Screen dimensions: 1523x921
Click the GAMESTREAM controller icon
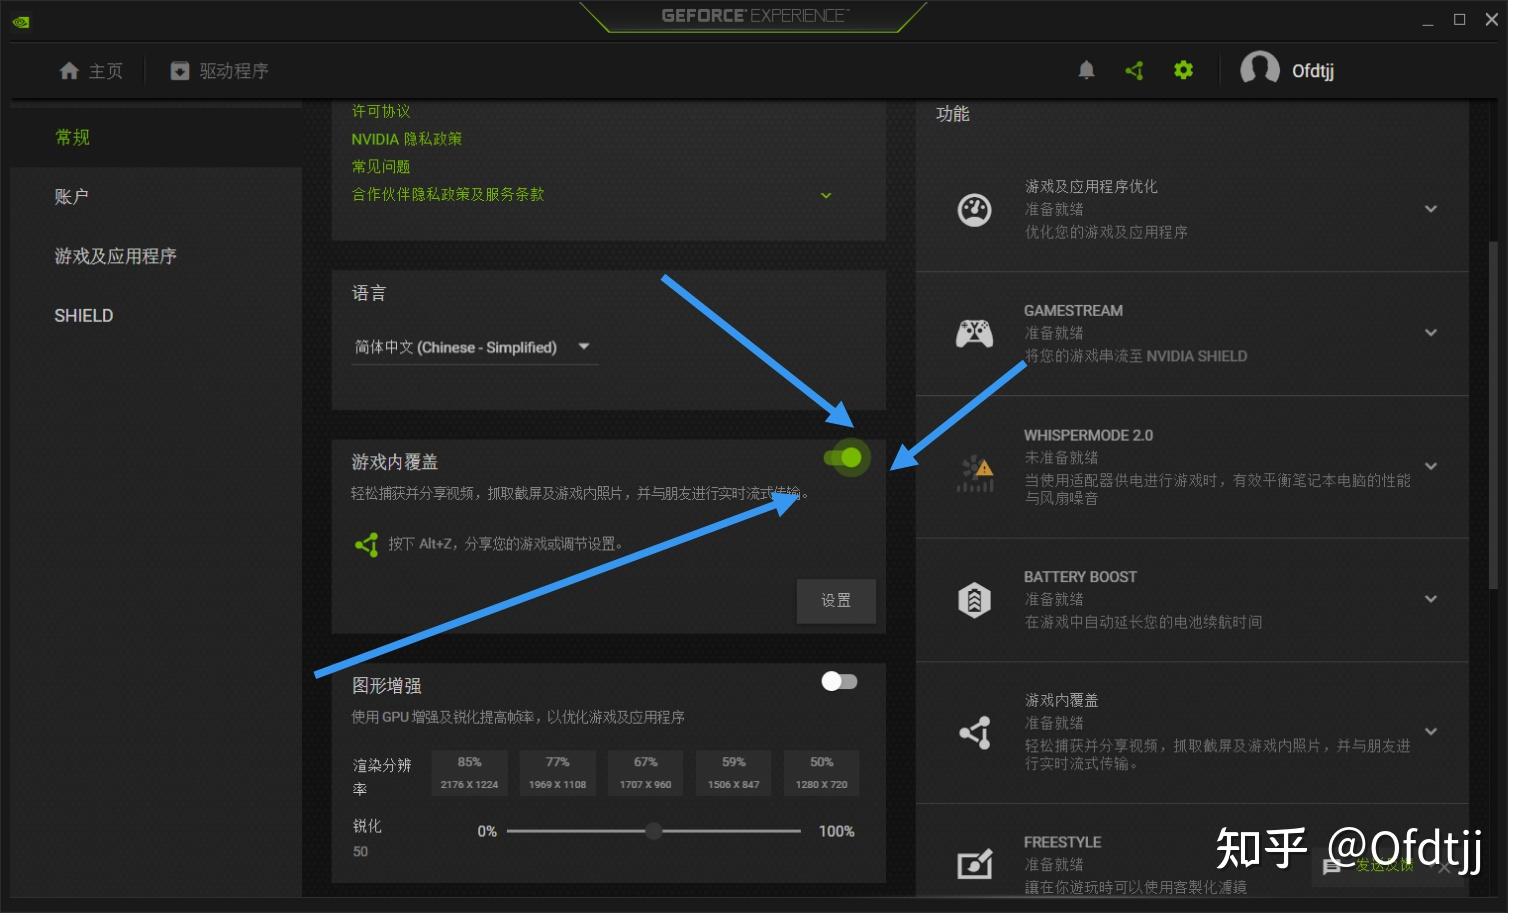click(974, 333)
